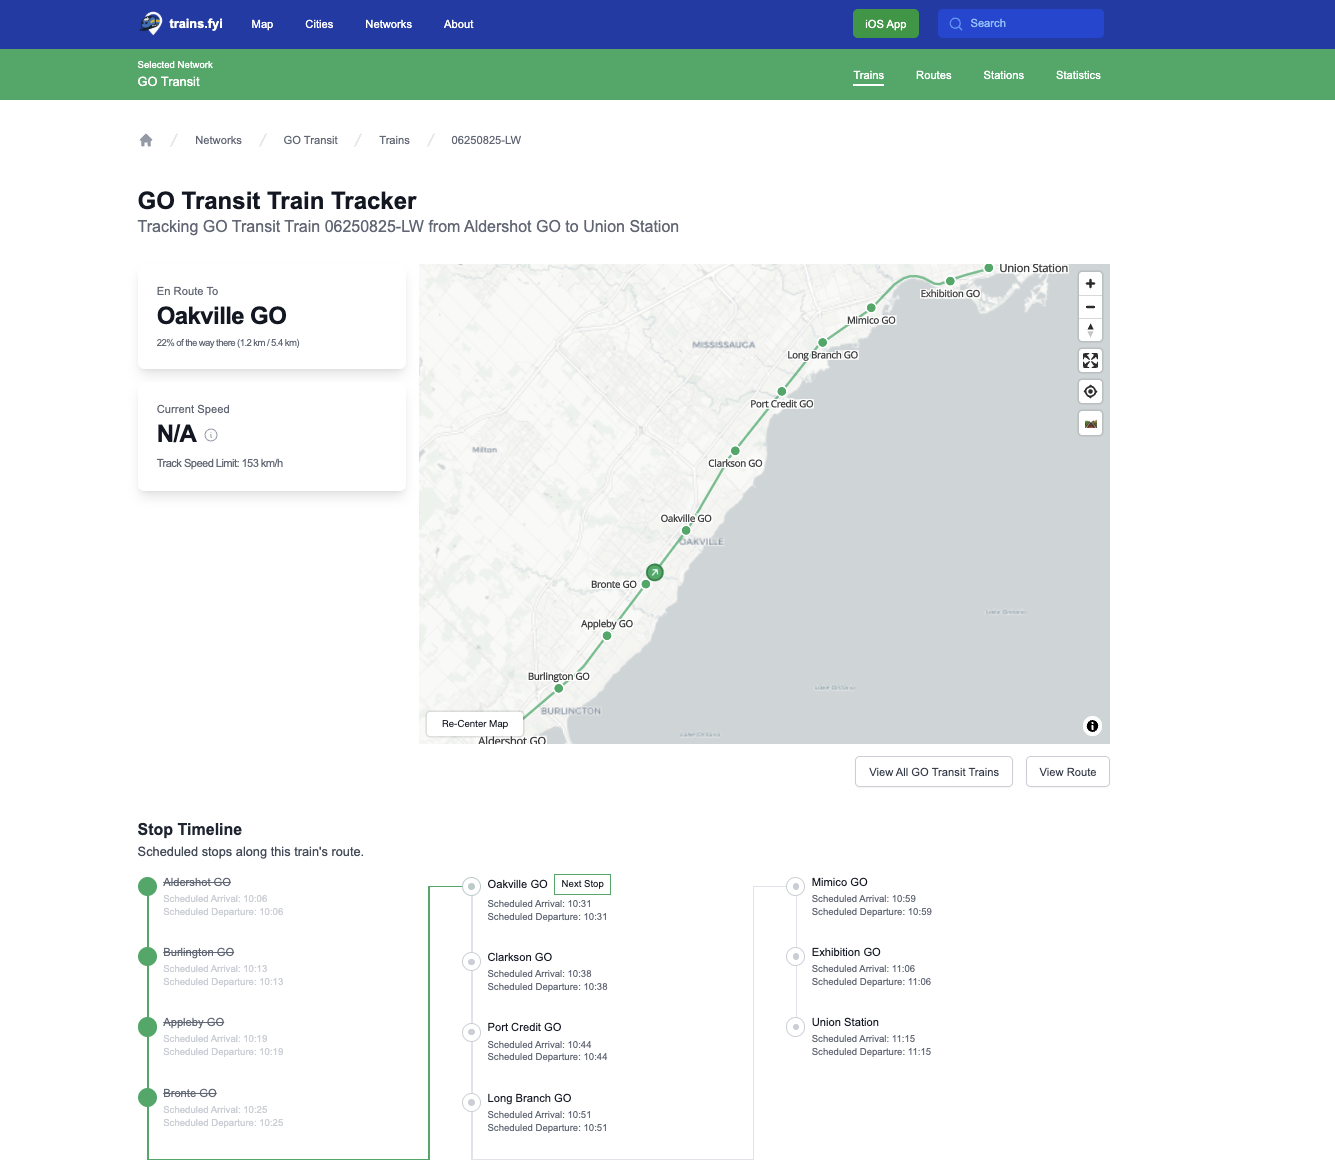Screen dimensions: 1335x1171
Task: Click Mimico GO timeline marker
Action: [x=795, y=886]
